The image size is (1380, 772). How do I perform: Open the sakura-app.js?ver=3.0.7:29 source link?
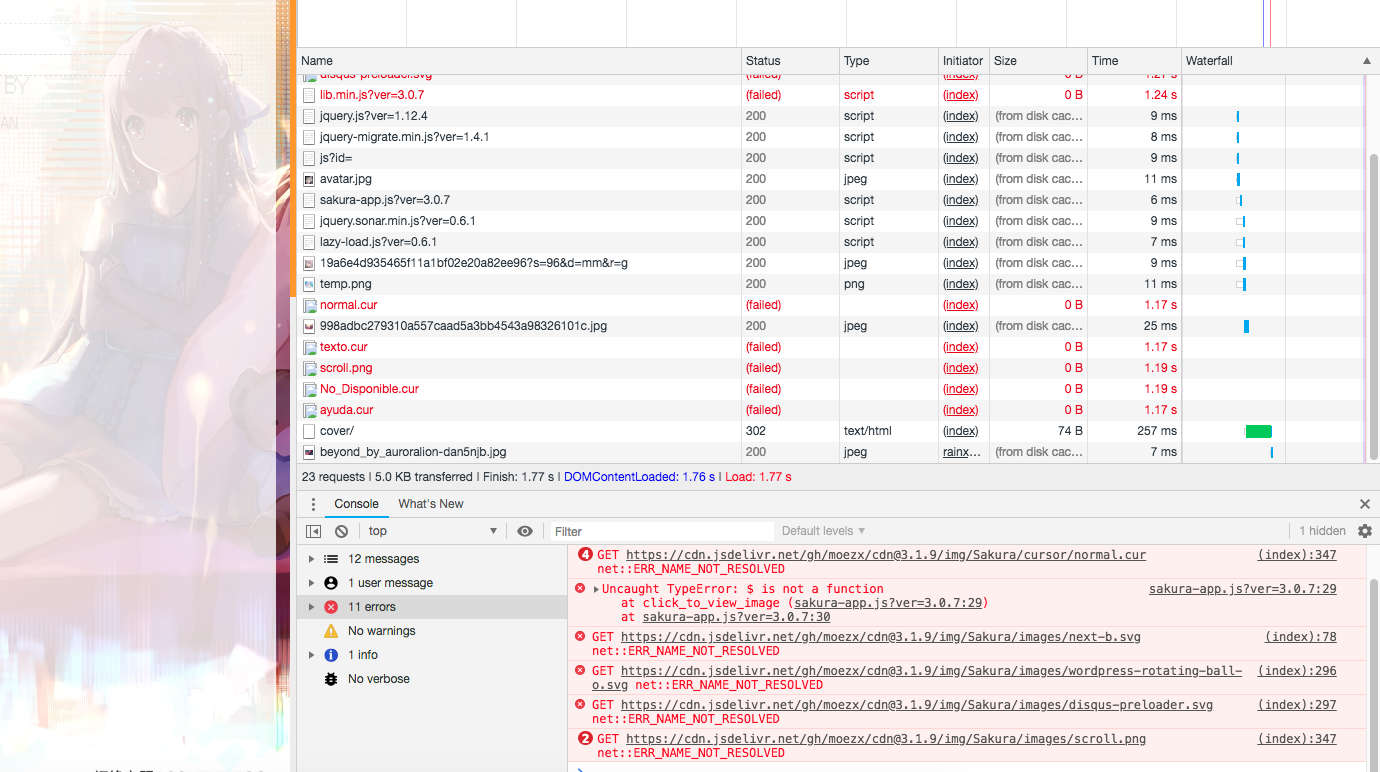click(1242, 589)
